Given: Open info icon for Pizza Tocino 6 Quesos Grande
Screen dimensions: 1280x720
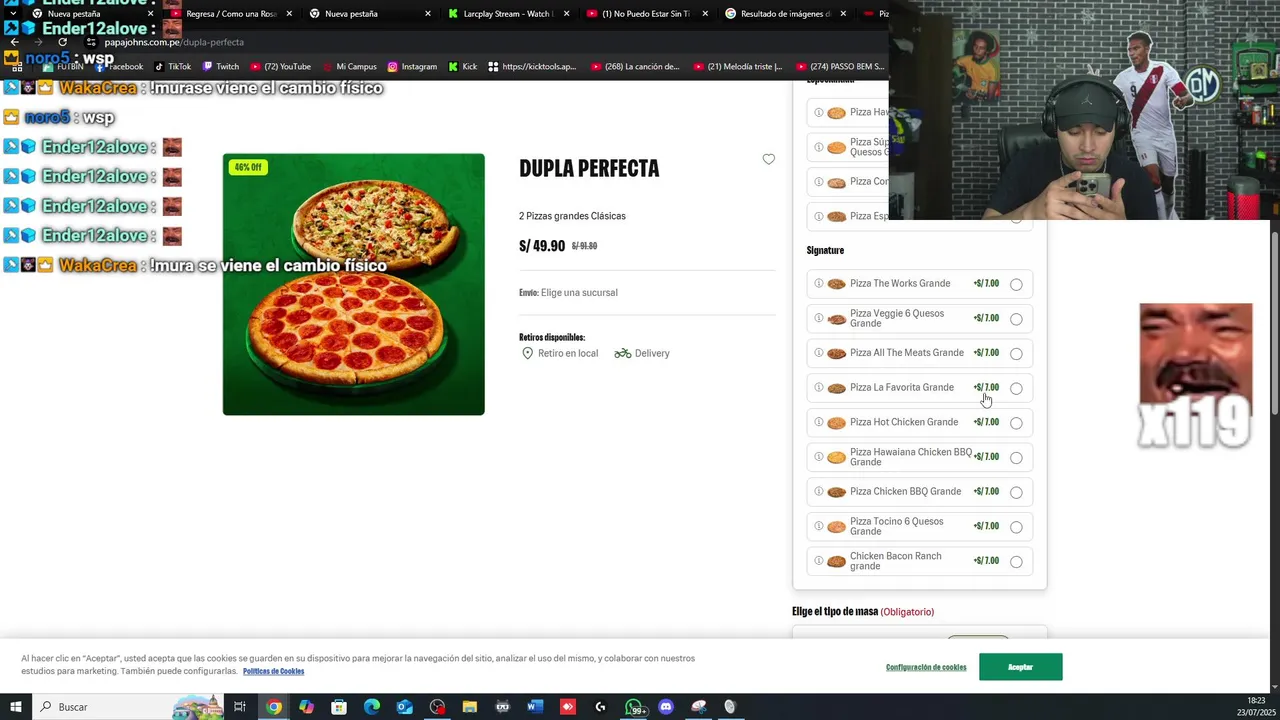Looking at the screenshot, I should tap(818, 526).
